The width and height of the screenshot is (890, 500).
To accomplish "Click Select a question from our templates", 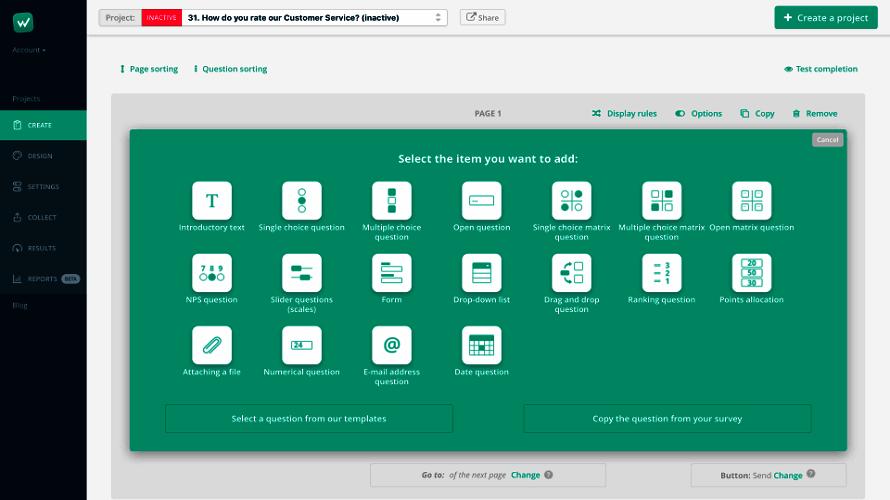I will pyautogui.click(x=309, y=419).
